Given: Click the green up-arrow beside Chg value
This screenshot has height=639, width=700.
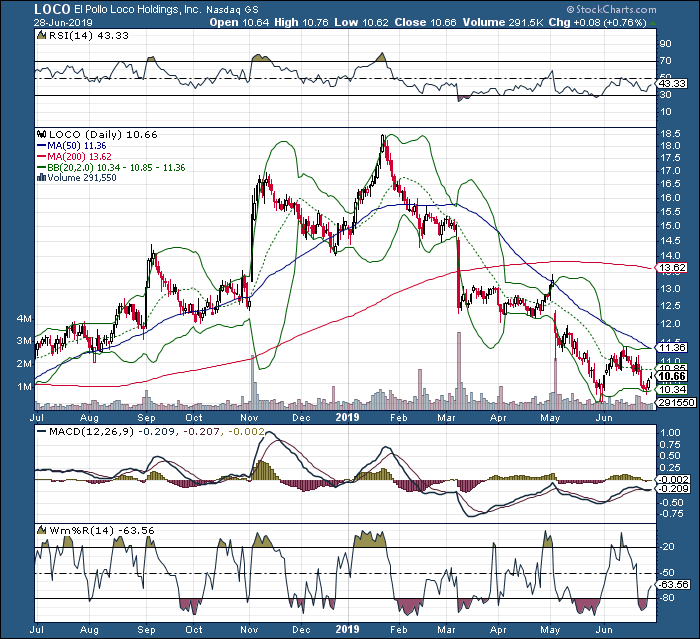Looking at the screenshot, I should pos(652,22).
